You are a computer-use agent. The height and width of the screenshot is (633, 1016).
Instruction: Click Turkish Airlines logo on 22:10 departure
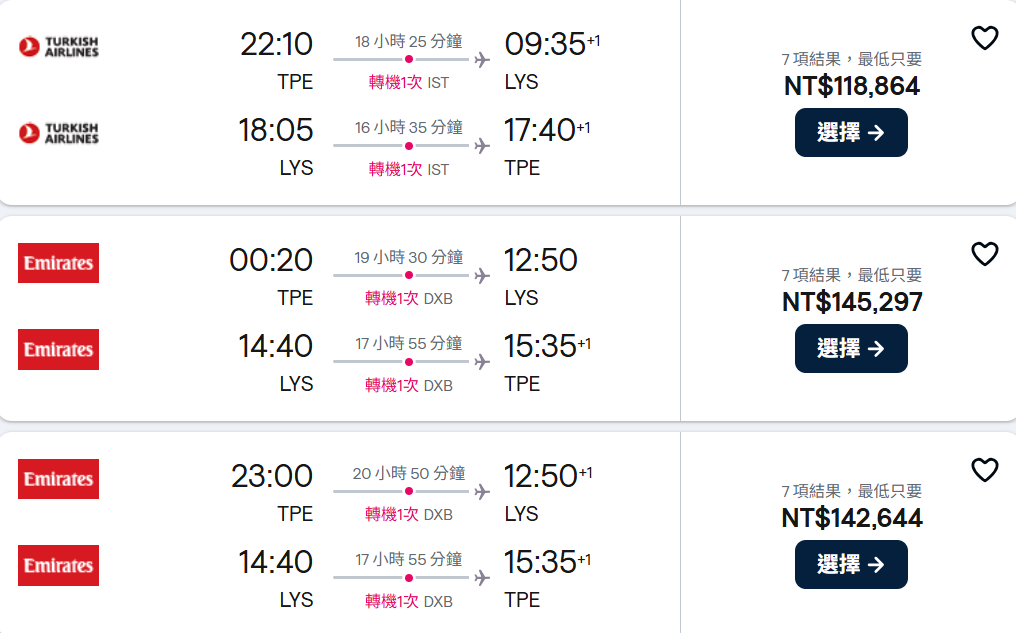click(59, 46)
